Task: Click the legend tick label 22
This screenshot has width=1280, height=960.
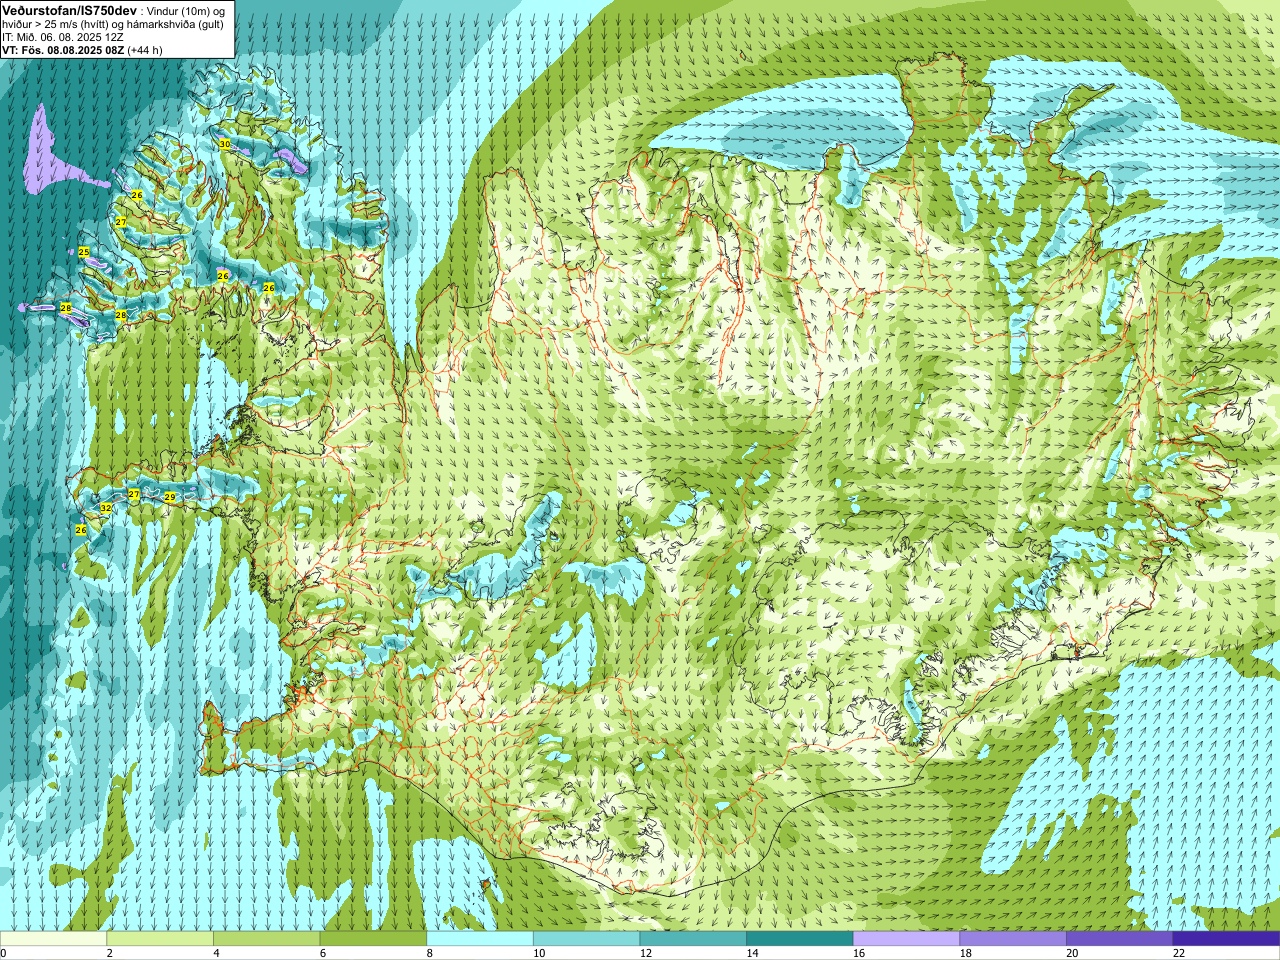Action: coord(1179,953)
